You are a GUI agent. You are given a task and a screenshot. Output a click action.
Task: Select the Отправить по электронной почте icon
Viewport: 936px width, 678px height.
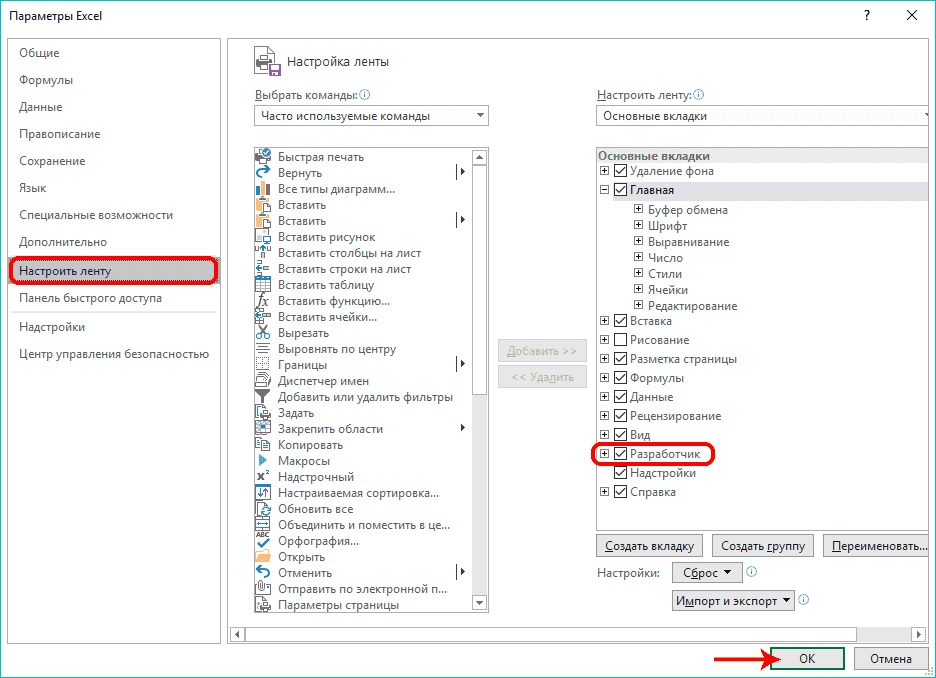[x=263, y=588]
